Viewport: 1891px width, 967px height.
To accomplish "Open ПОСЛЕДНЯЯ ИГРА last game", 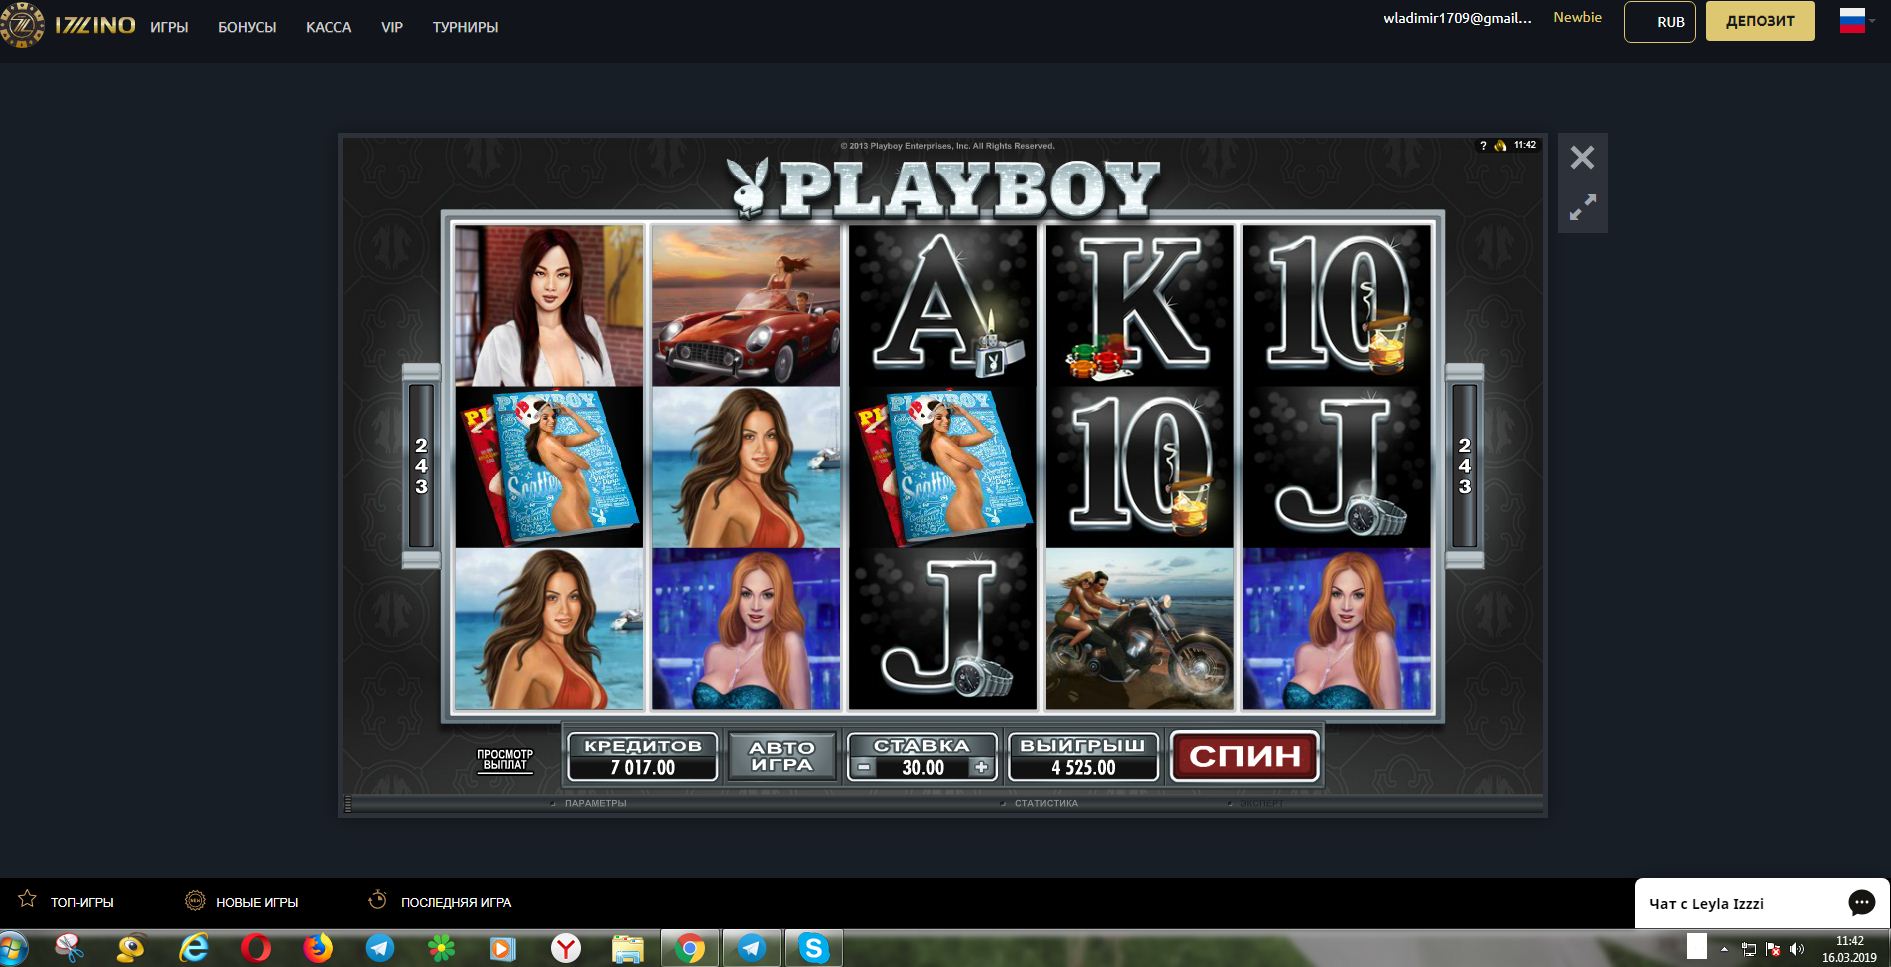I will 456,902.
